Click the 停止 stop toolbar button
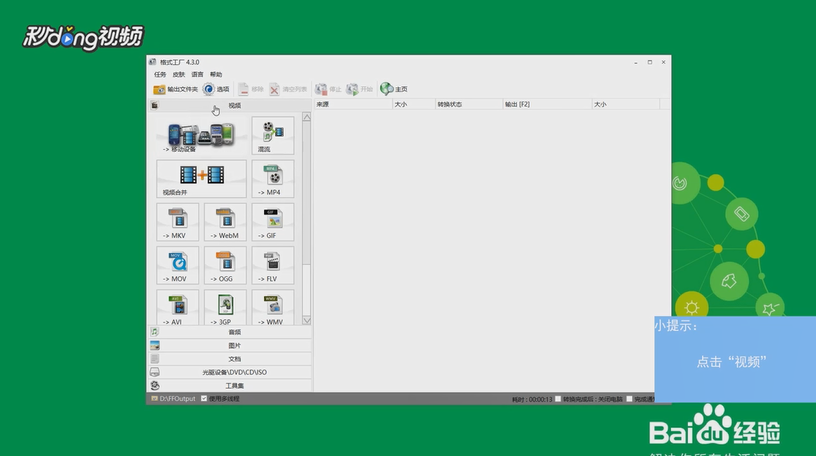 click(328, 89)
